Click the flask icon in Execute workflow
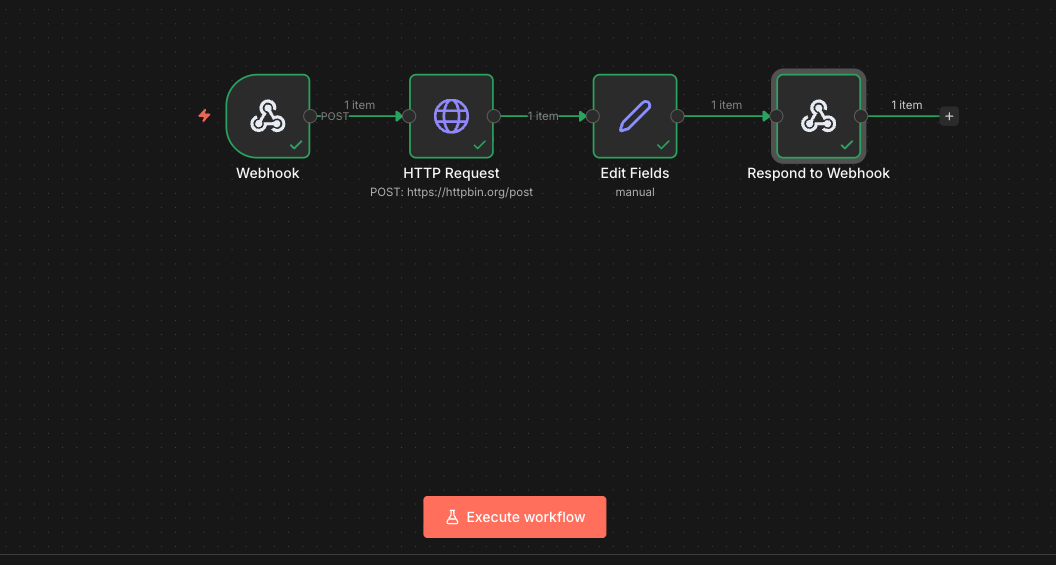The width and height of the screenshot is (1056, 565). click(x=452, y=517)
